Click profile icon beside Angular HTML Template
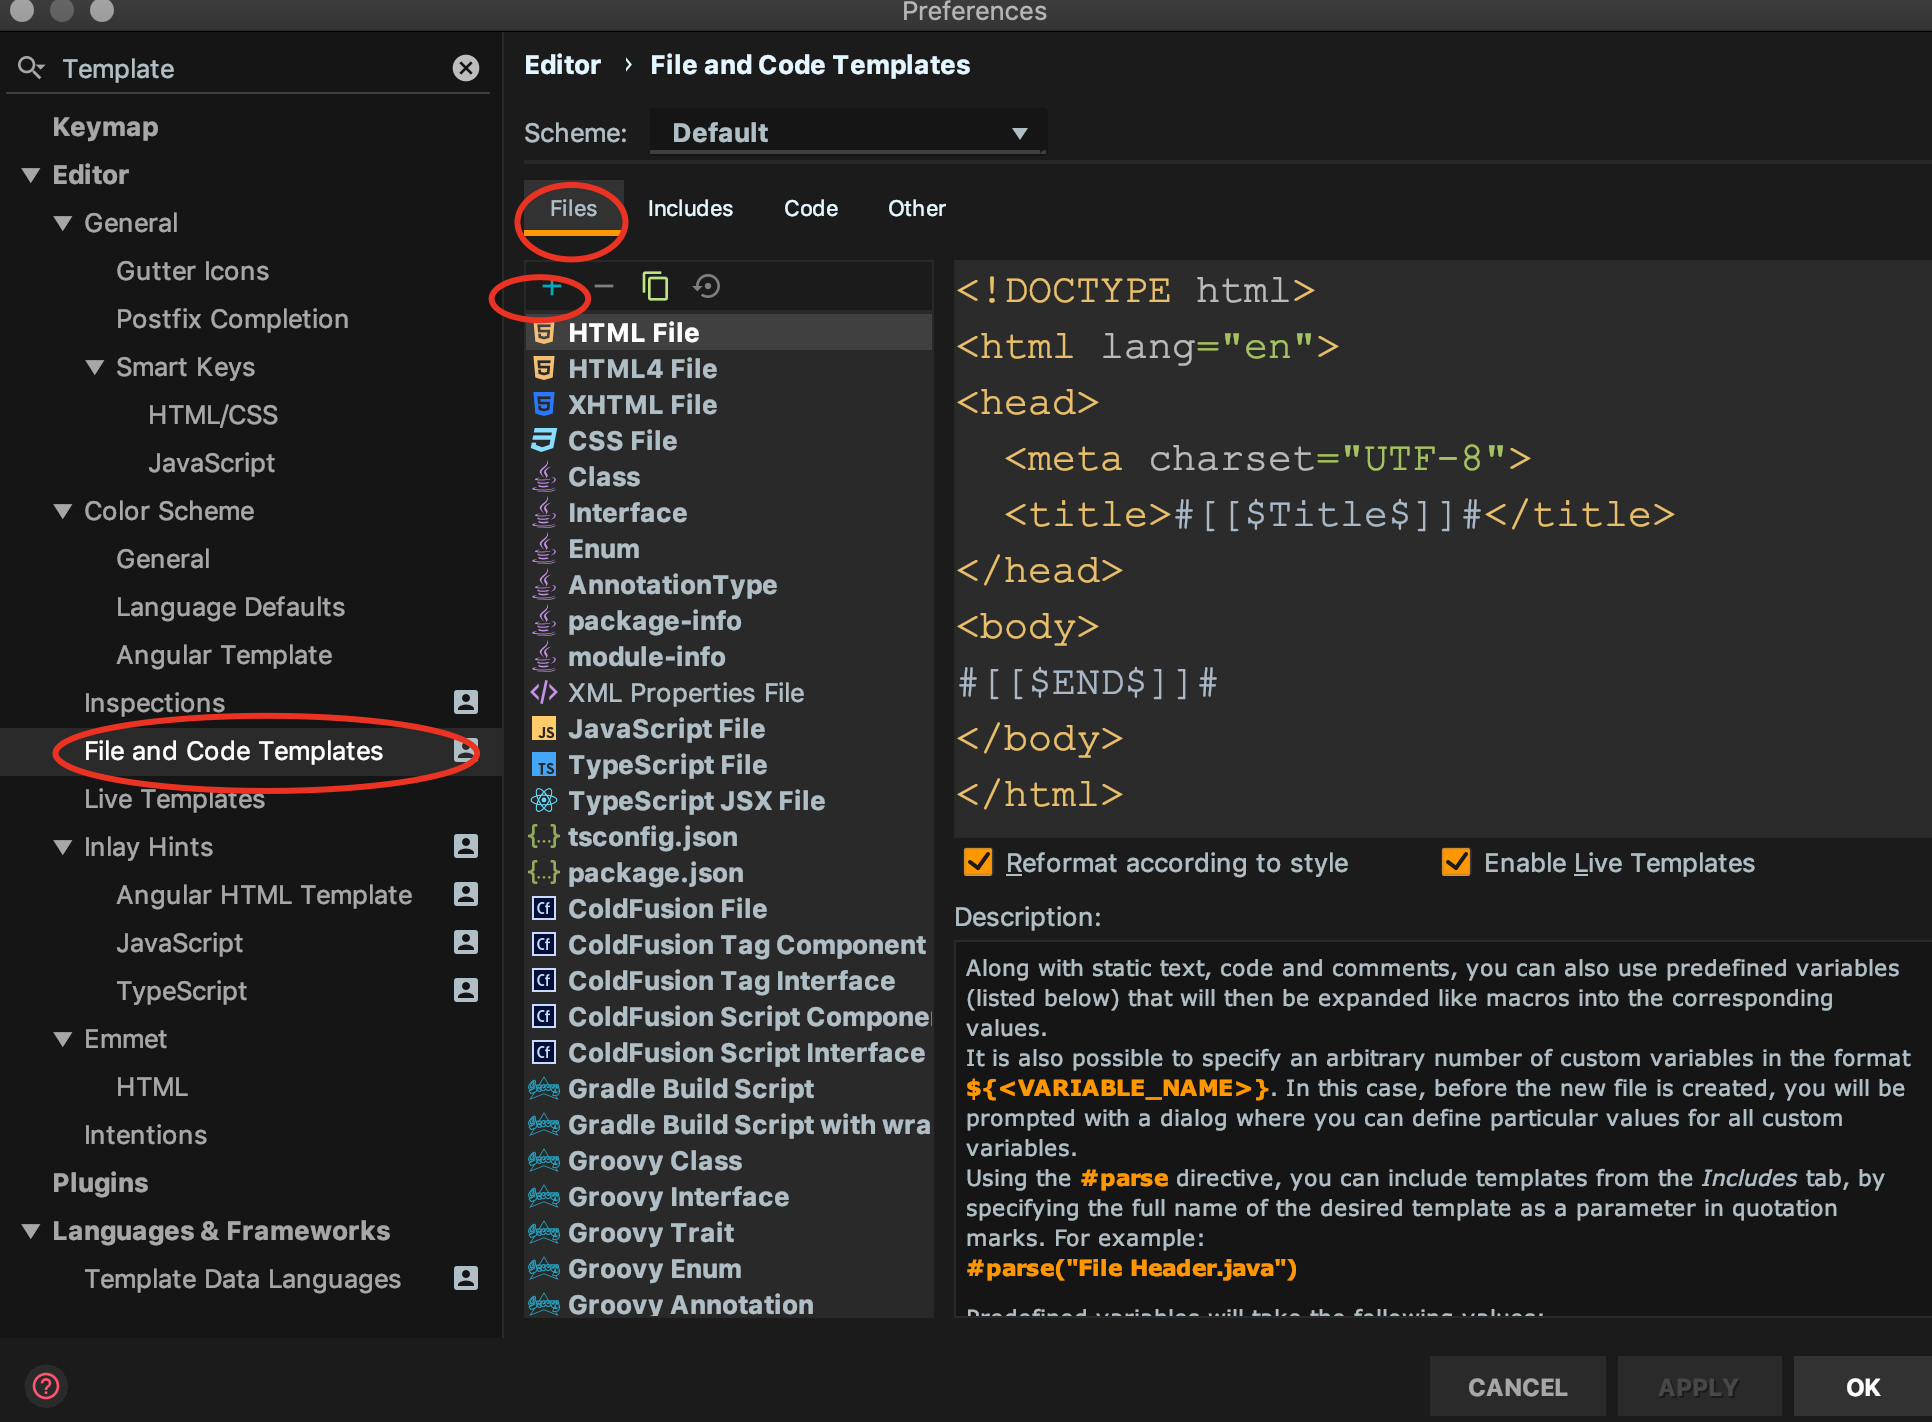This screenshot has width=1932, height=1422. click(x=466, y=894)
